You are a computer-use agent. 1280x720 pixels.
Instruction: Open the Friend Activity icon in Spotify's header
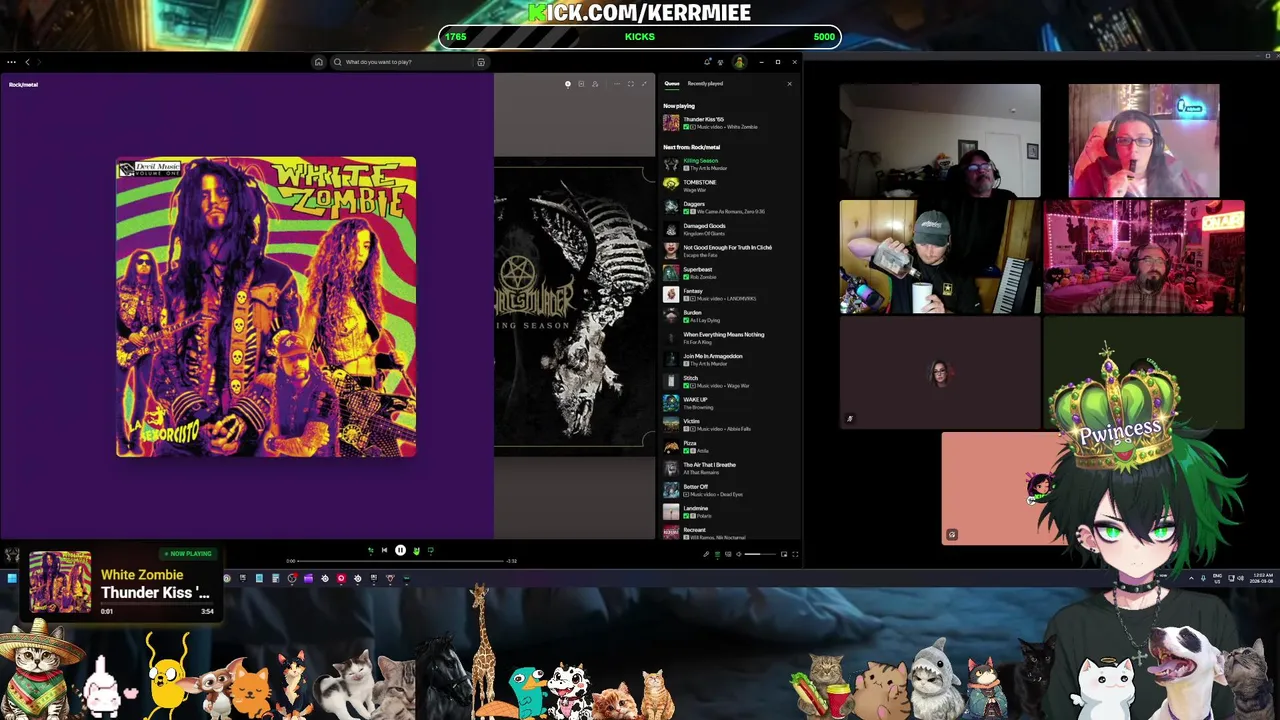click(x=721, y=62)
